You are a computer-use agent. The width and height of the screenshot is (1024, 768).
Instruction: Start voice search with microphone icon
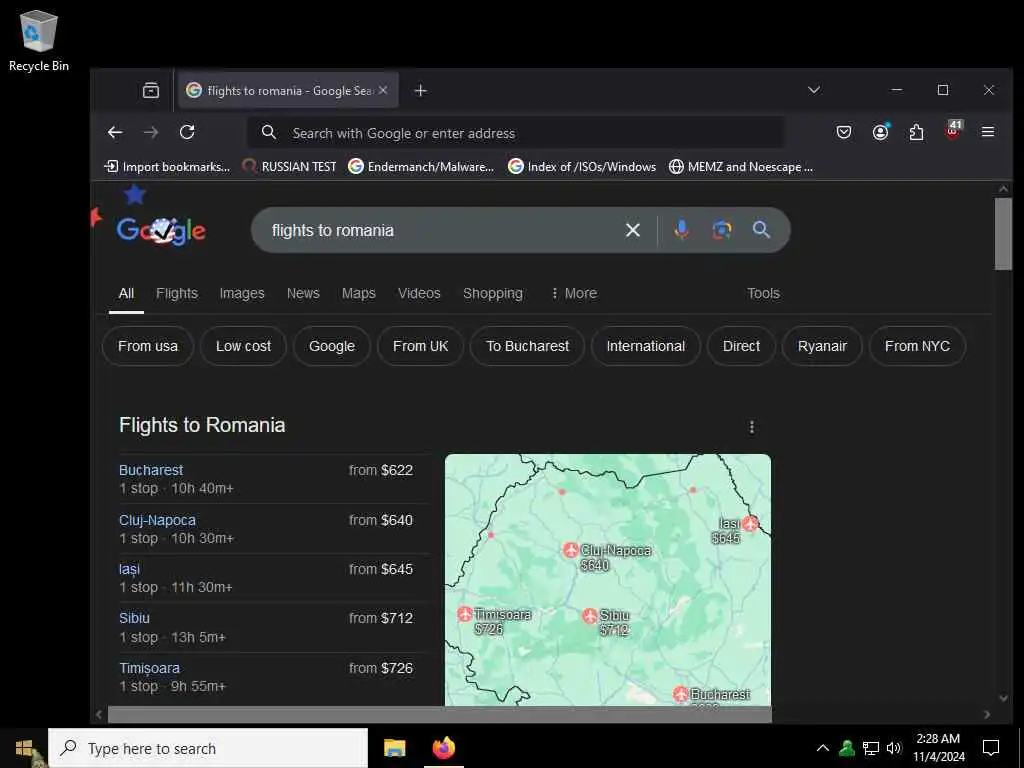681,230
